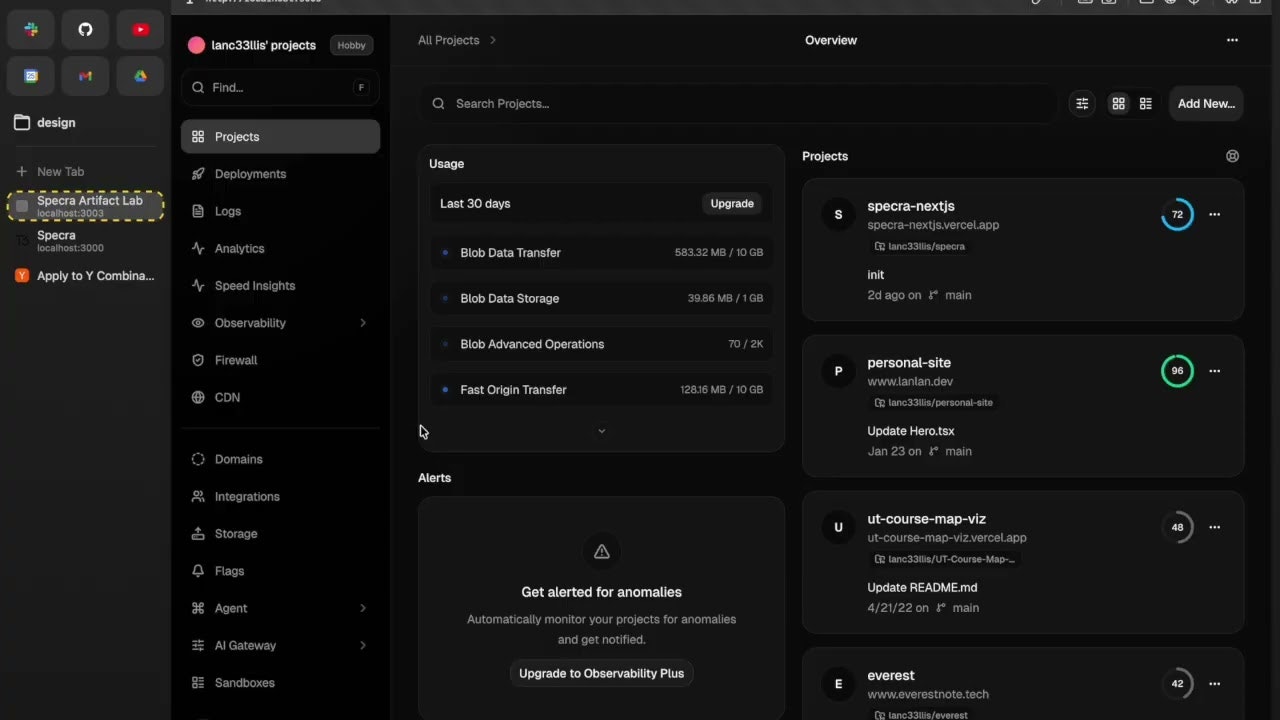Open CDN globe icon item
The image size is (1280, 720).
coord(198,397)
